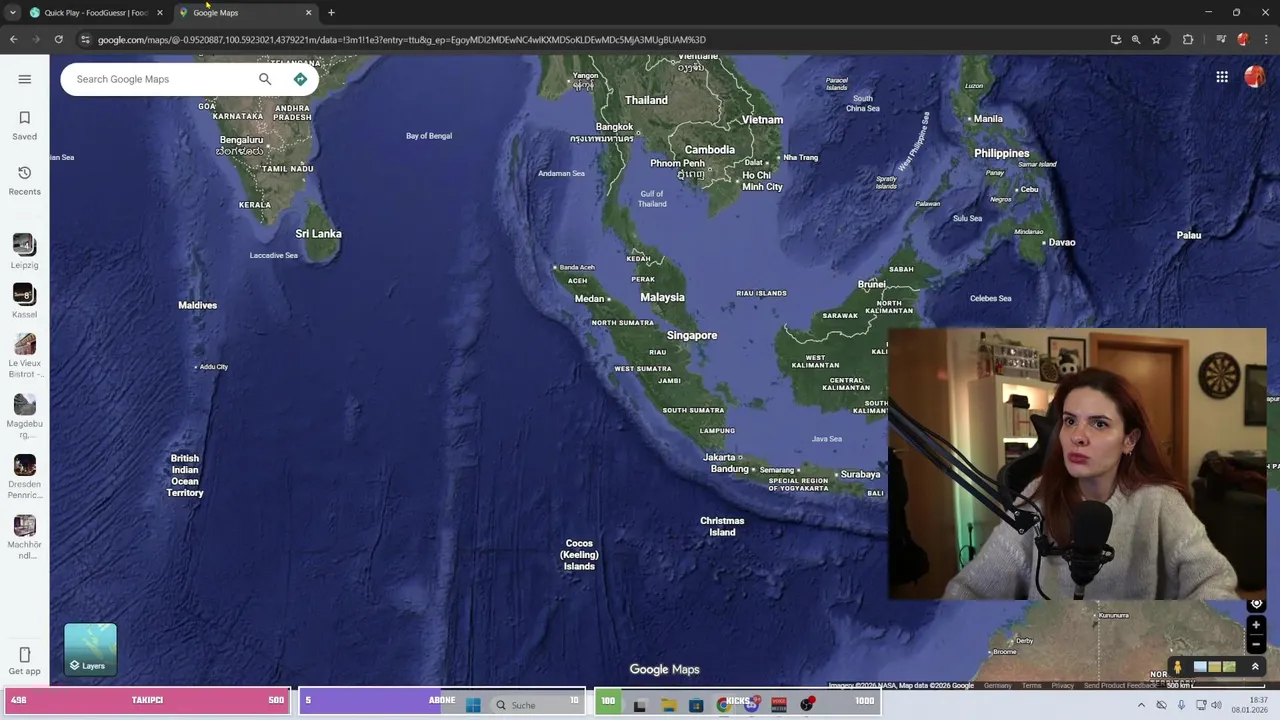Click the British Indian Ocean Territory label
This screenshot has width=1280, height=720.
185,475
